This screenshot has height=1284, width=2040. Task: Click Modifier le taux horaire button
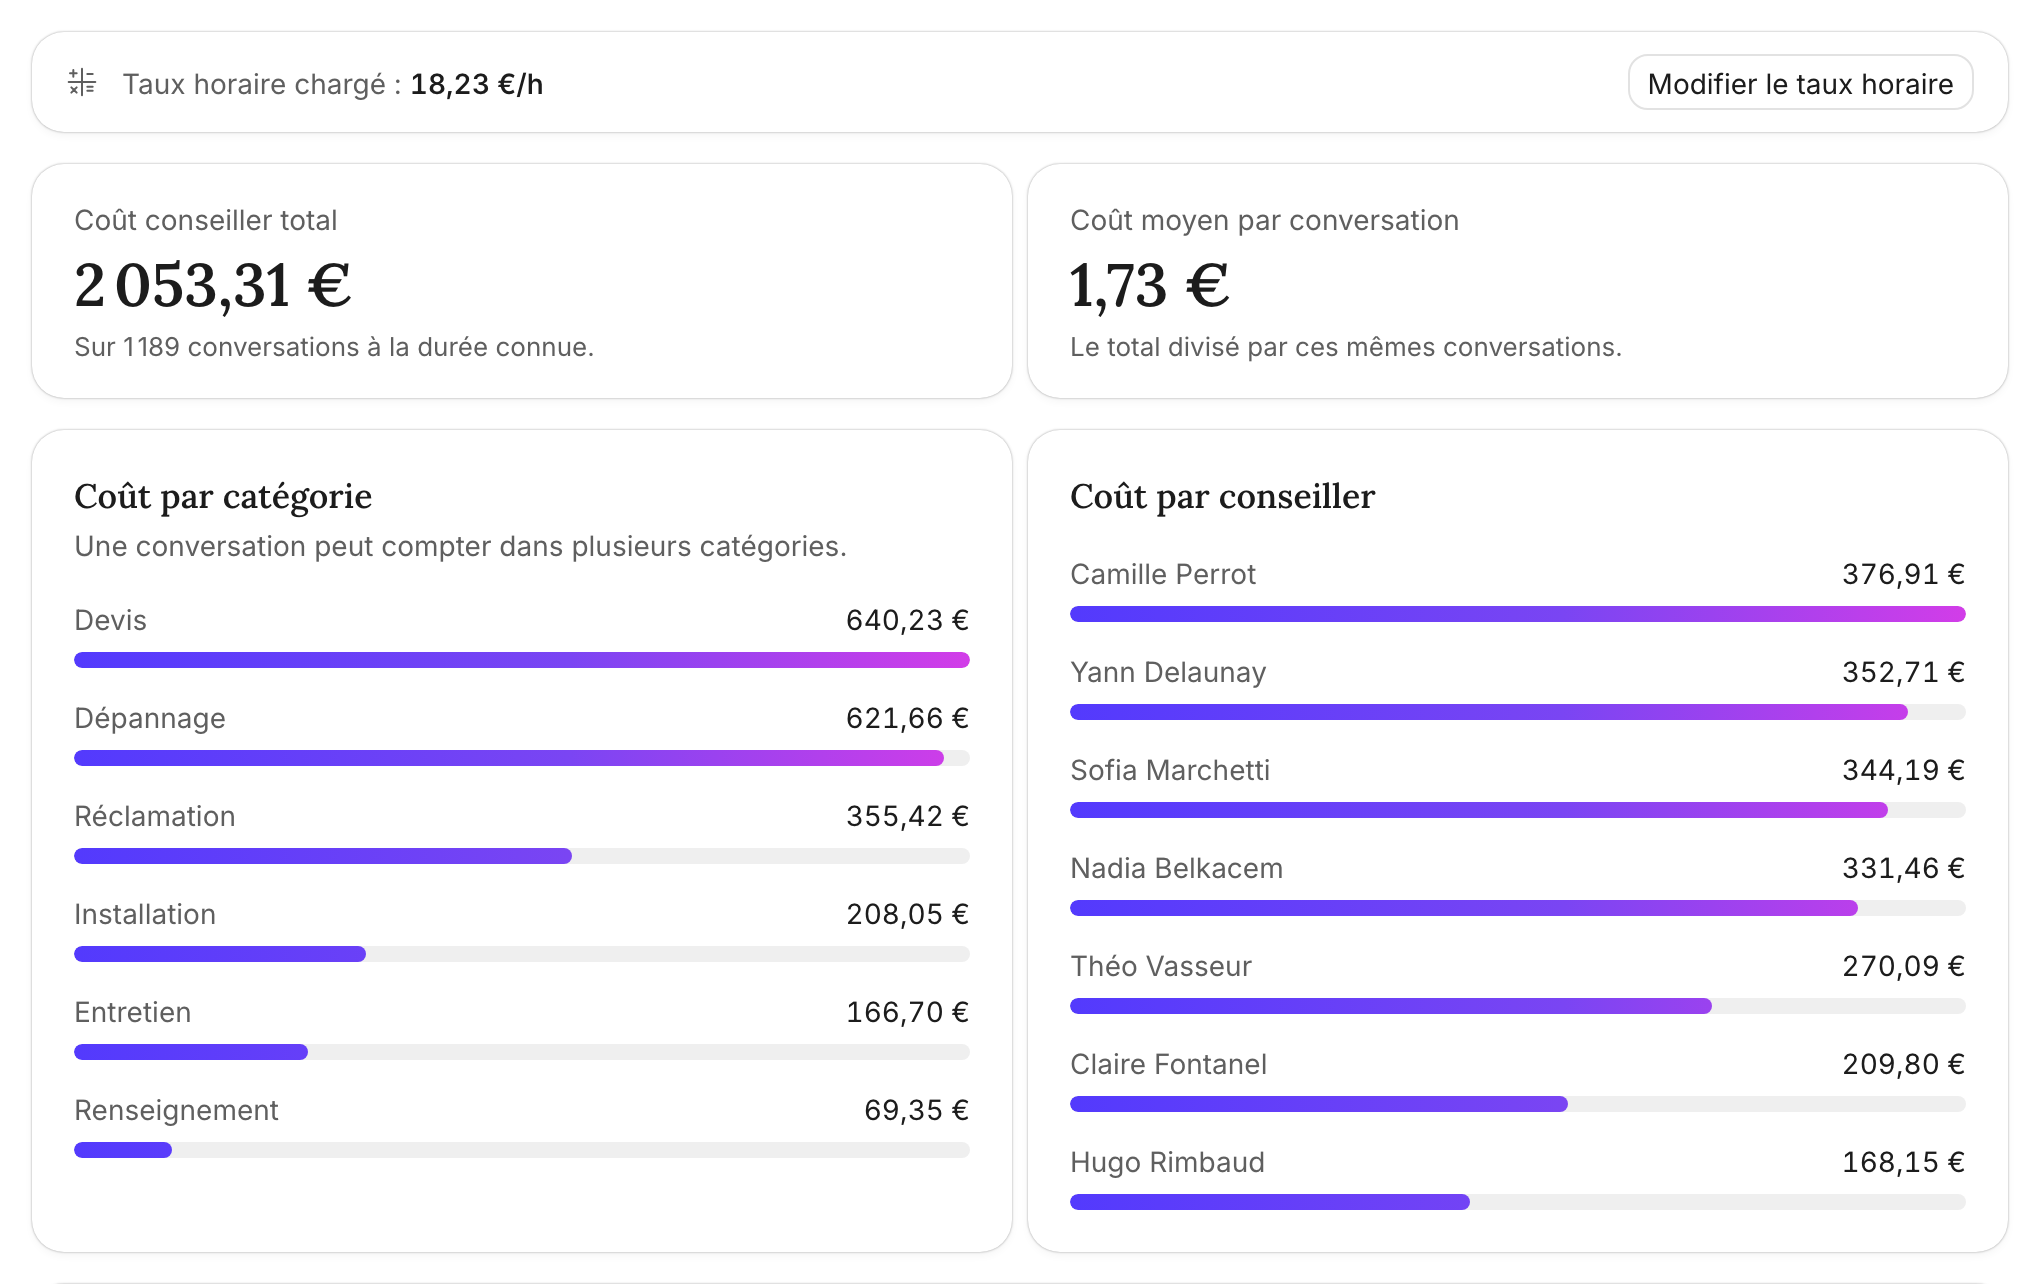[1800, 83]
